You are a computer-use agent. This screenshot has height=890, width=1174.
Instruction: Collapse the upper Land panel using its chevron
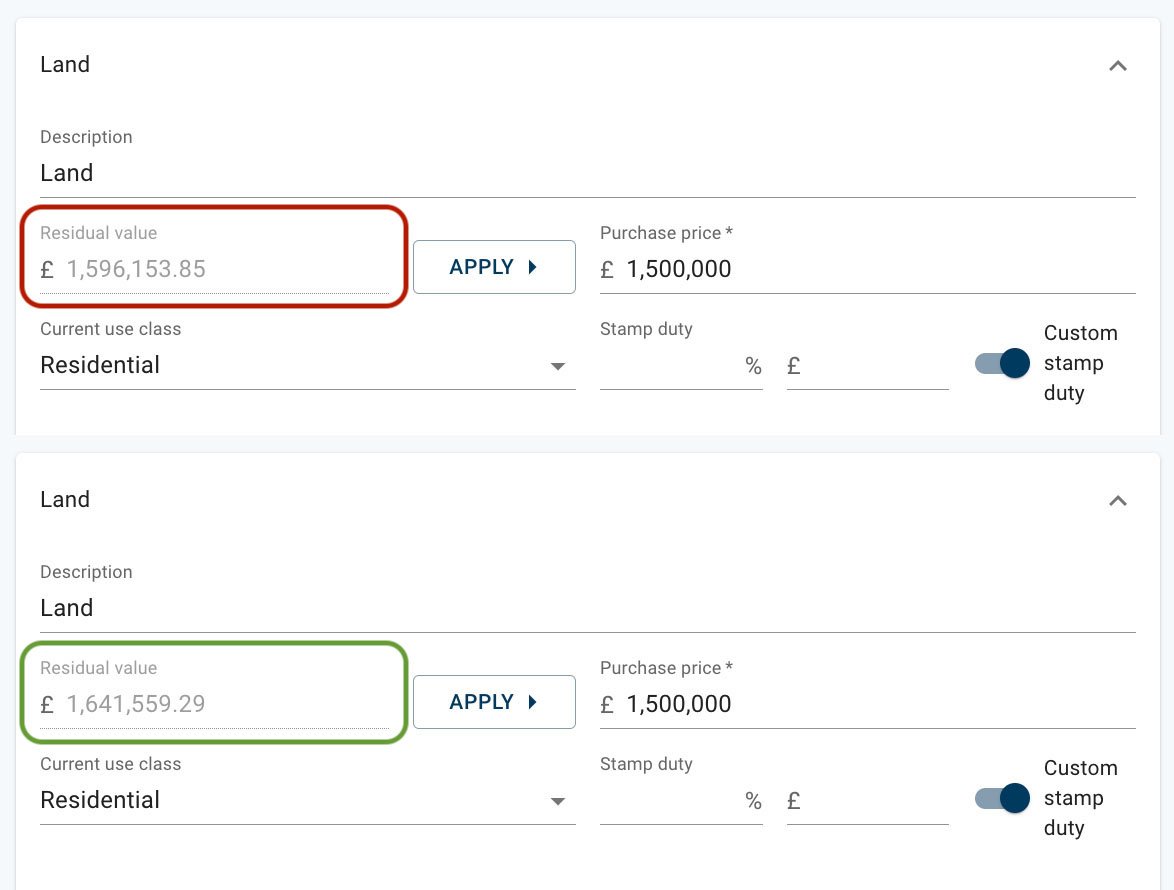[1118, 66]
